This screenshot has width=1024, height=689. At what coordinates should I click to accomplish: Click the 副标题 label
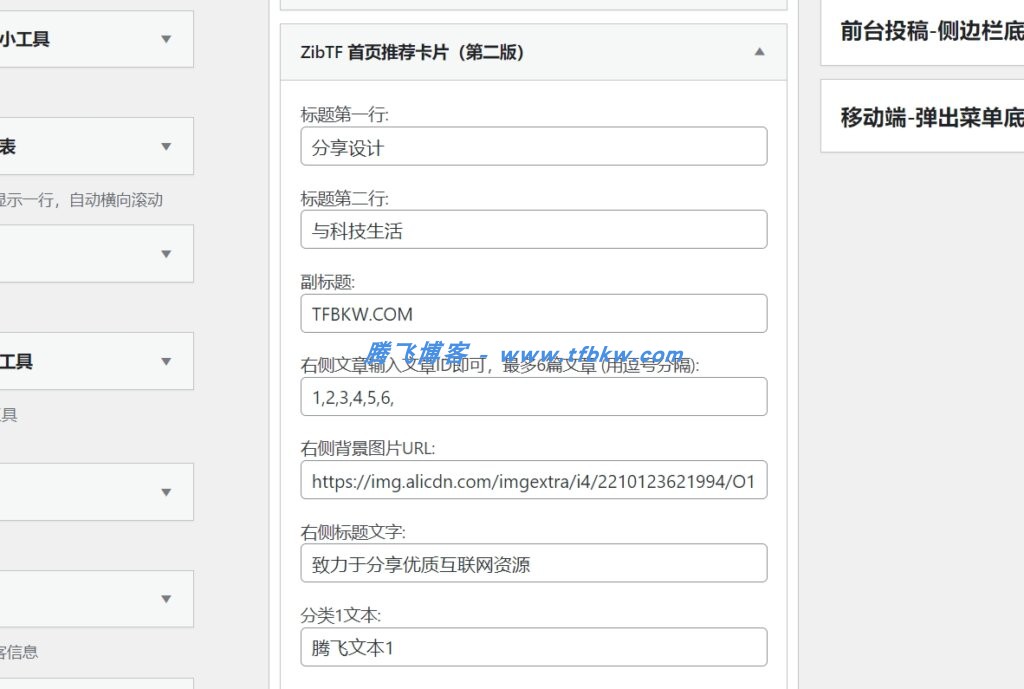[x=327, y=282]
